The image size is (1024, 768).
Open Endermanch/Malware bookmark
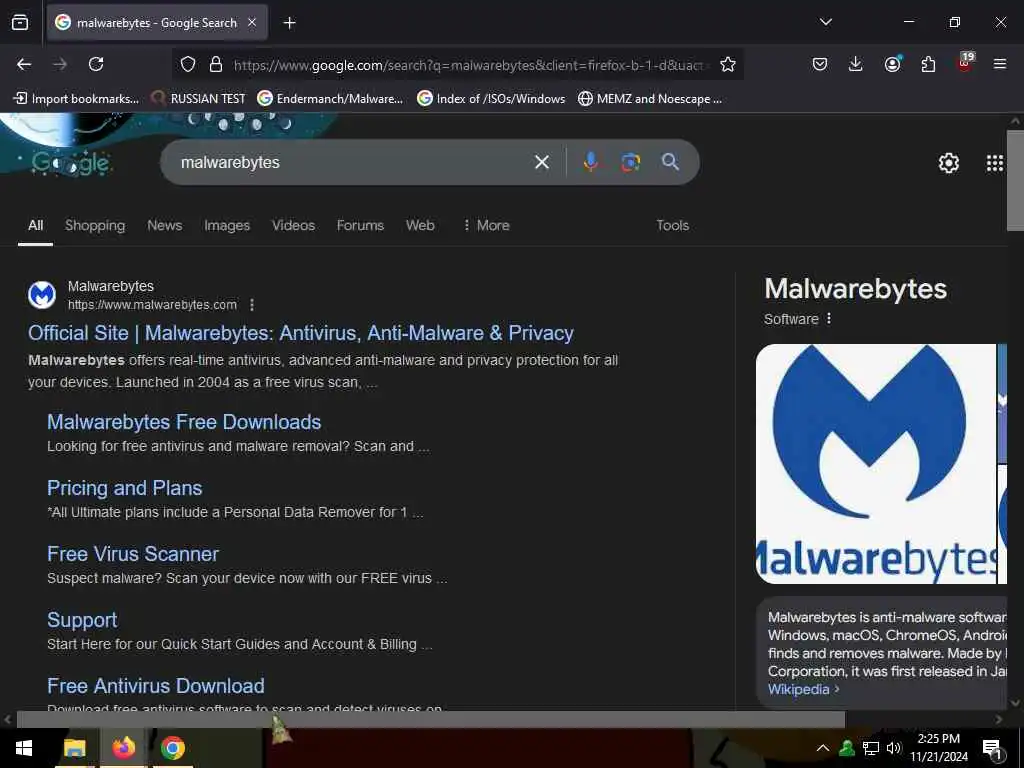(330, 99)
